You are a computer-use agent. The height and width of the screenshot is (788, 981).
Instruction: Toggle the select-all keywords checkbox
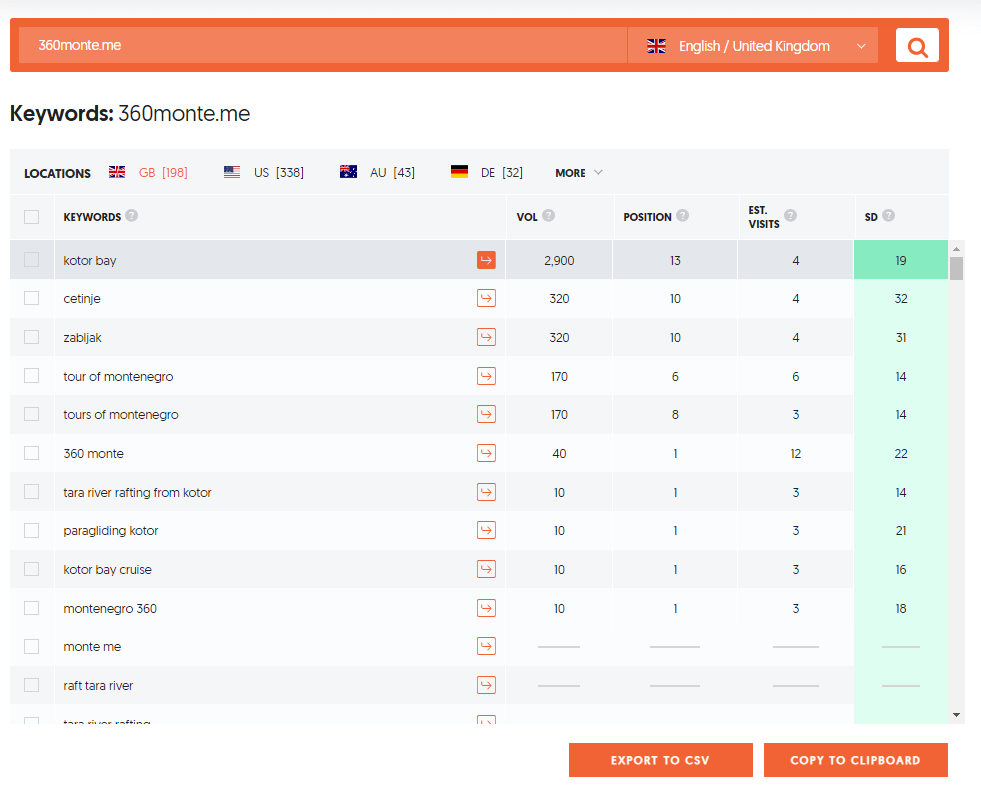(31, 217)
